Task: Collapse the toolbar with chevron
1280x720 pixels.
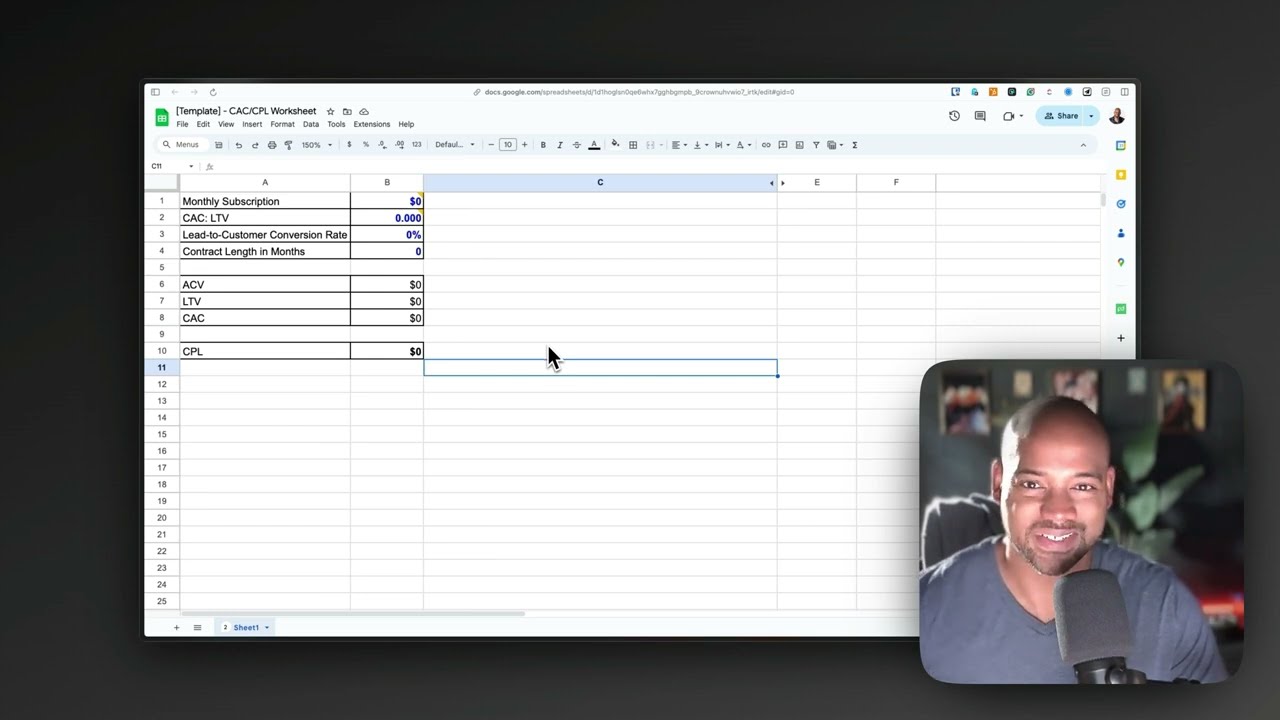Action: pos(1083,145)
